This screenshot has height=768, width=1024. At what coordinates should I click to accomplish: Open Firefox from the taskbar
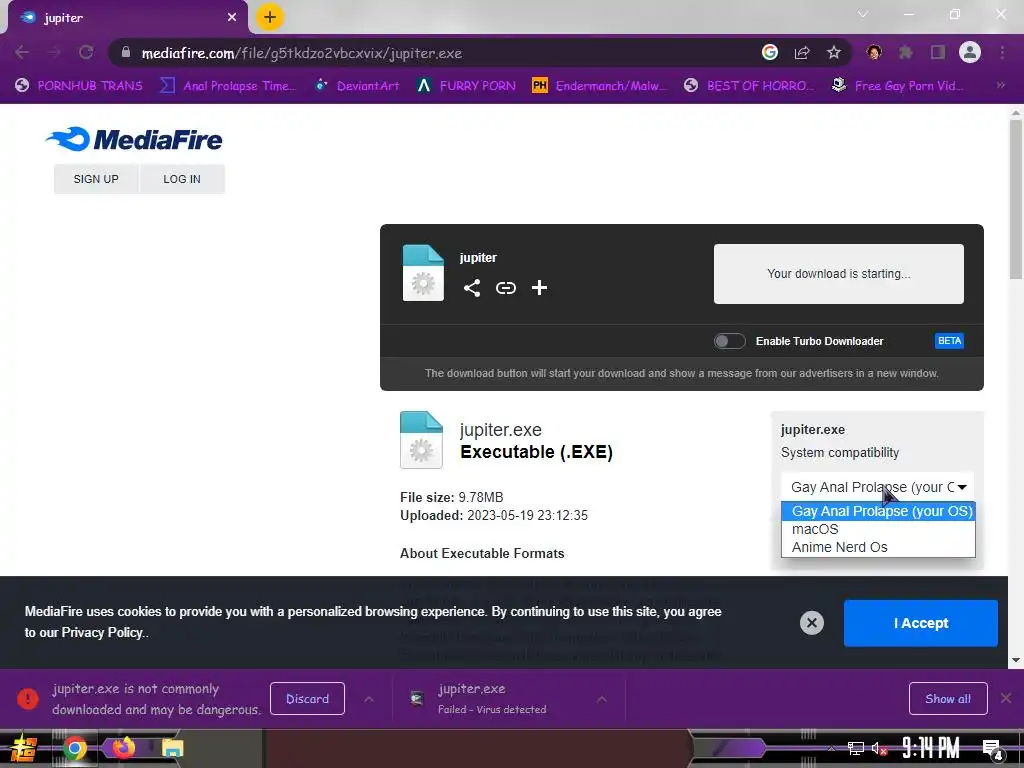pos(123,748)
